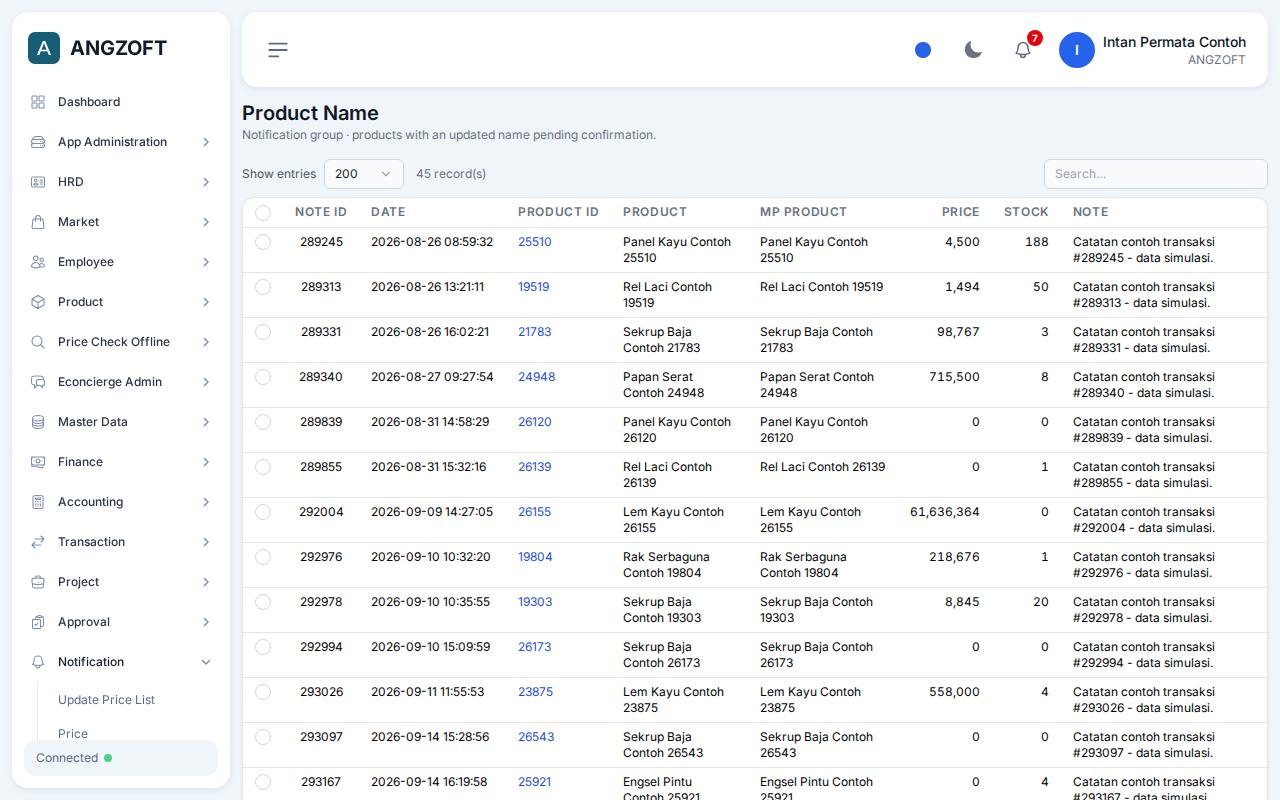Click the Price Check Offline search icon
Image resolution: width=1280 pixels, height=800 pixels.
click(x=38, y=342)
